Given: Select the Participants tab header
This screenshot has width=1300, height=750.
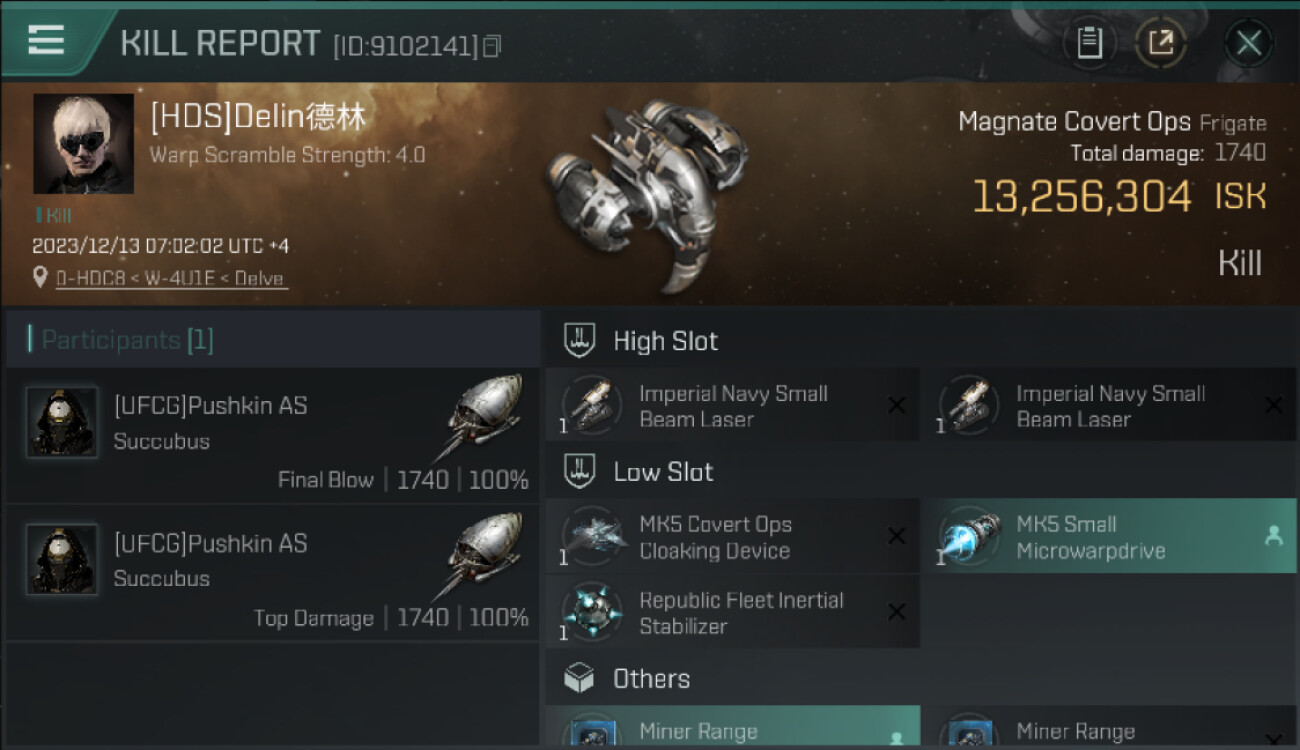Looking at the screenshot, I should coord(127,340).
